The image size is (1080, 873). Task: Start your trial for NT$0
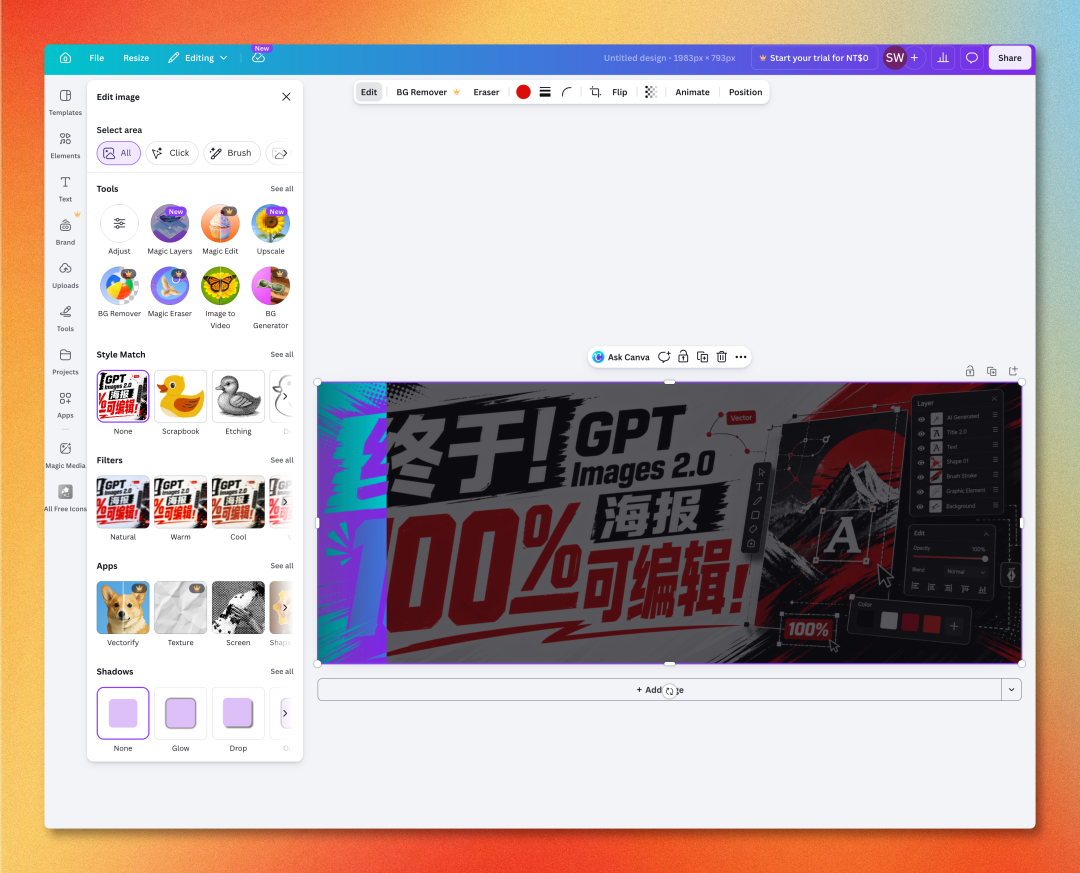tap(813, 58)
